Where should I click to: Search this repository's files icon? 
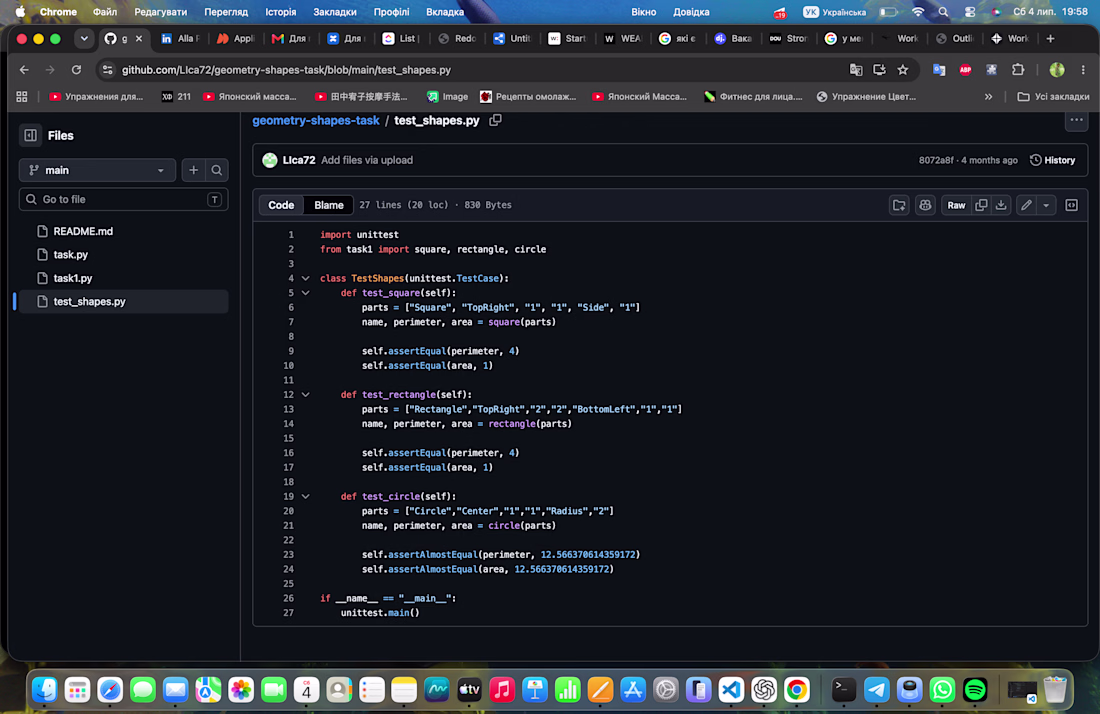pos(217,170)
